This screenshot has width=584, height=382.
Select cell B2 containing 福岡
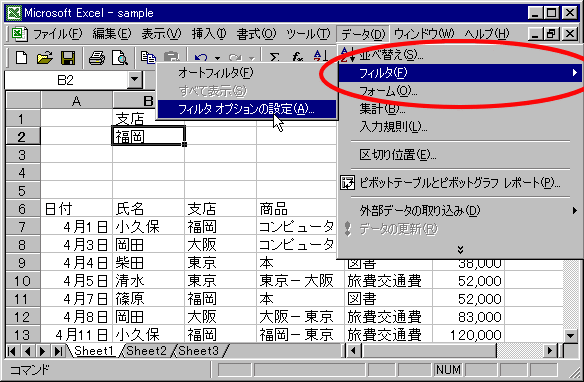click(148, 136)
